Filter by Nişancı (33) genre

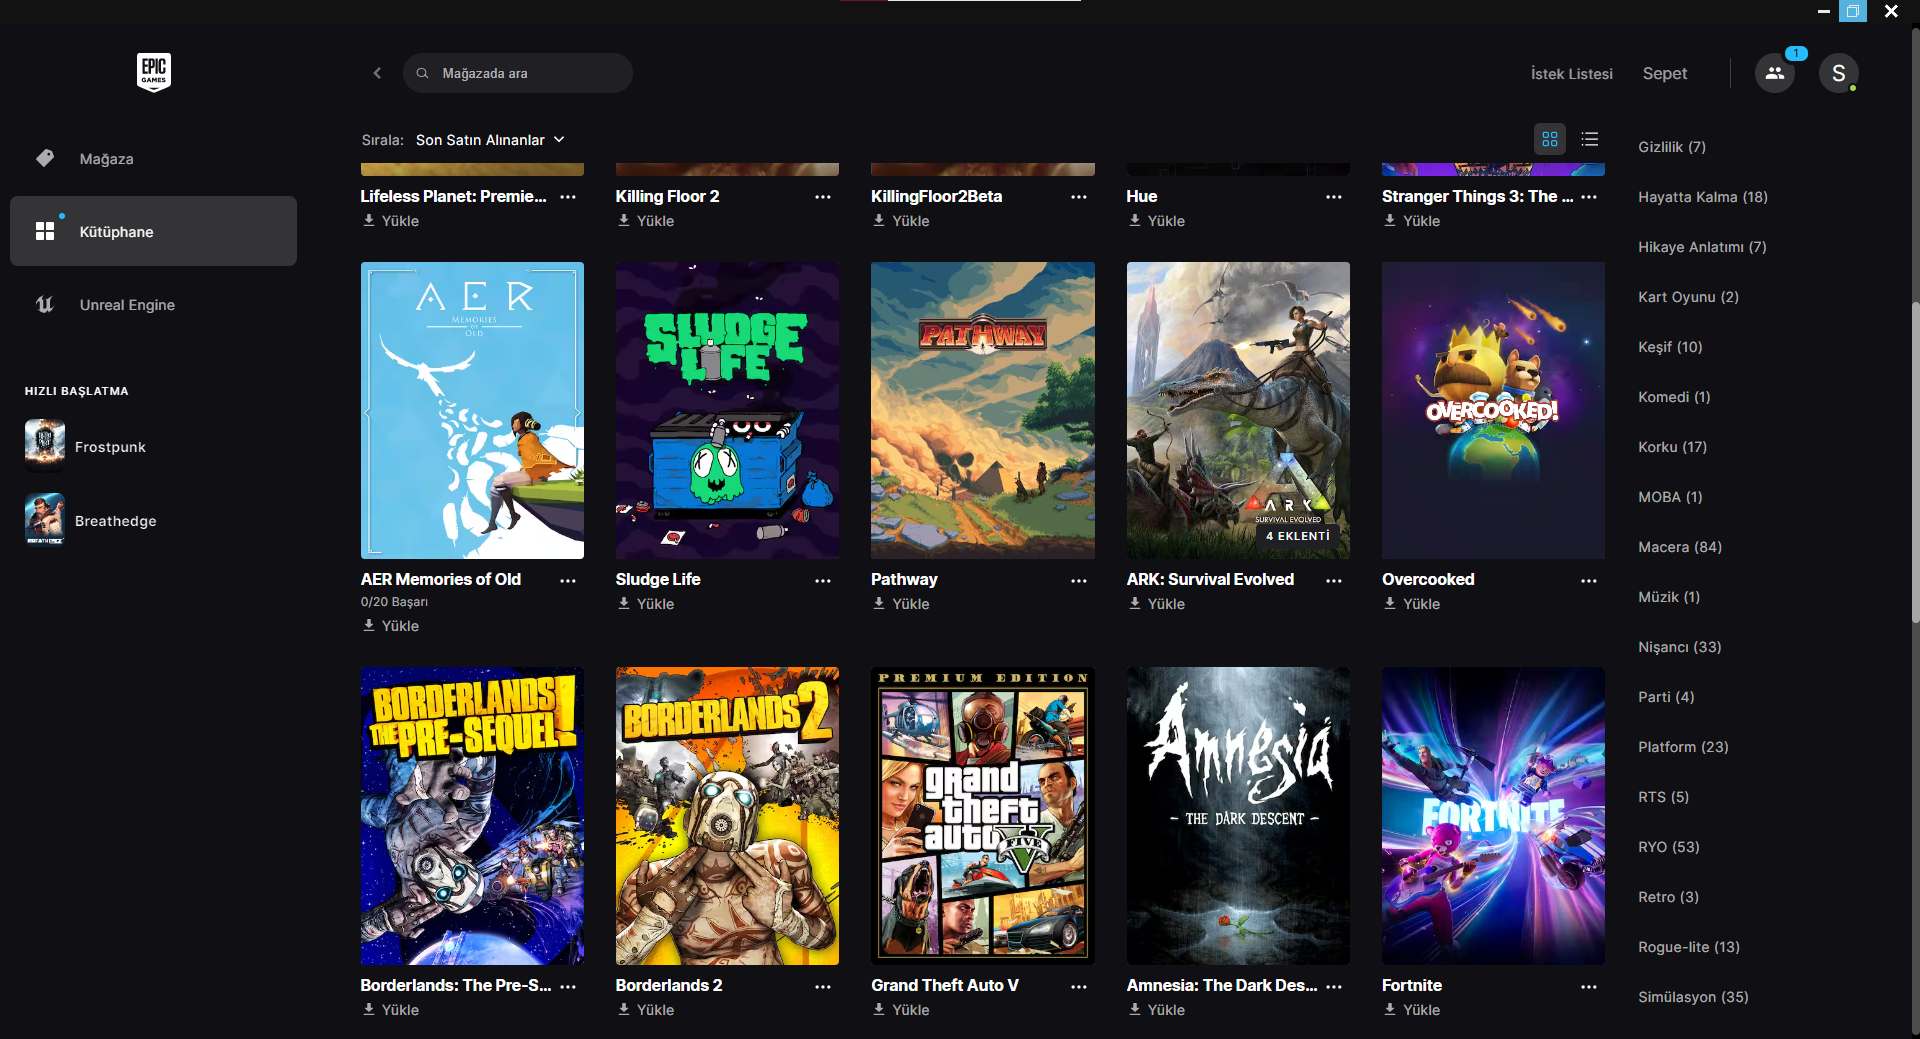pos(1680,647)
